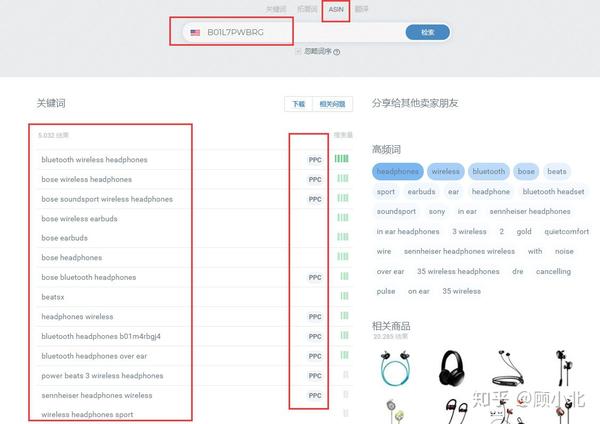Open the 关键词 search tab
This screenshot has width=600, height=424.
(x=276, y=9)
